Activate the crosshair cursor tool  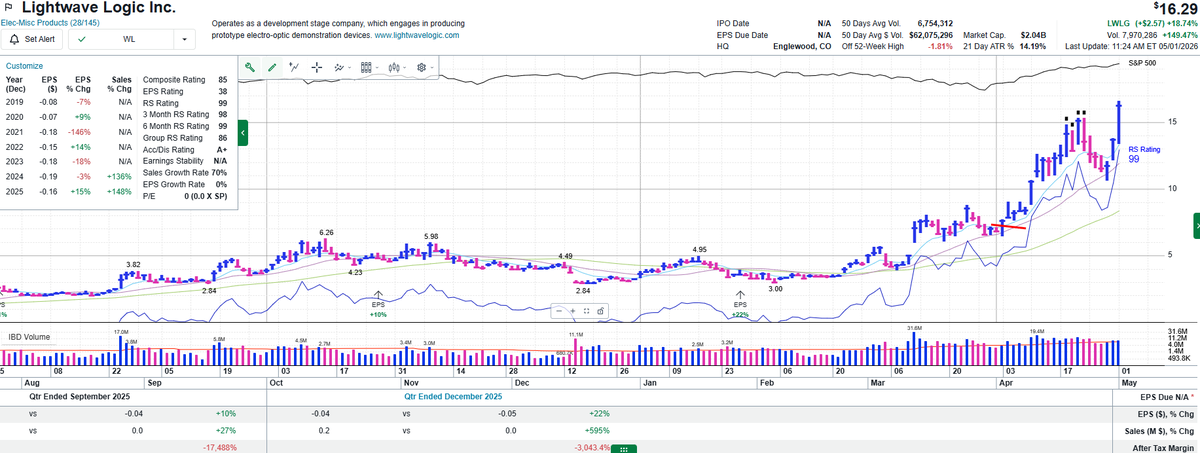pyautogui.click(x=316, y=67)
